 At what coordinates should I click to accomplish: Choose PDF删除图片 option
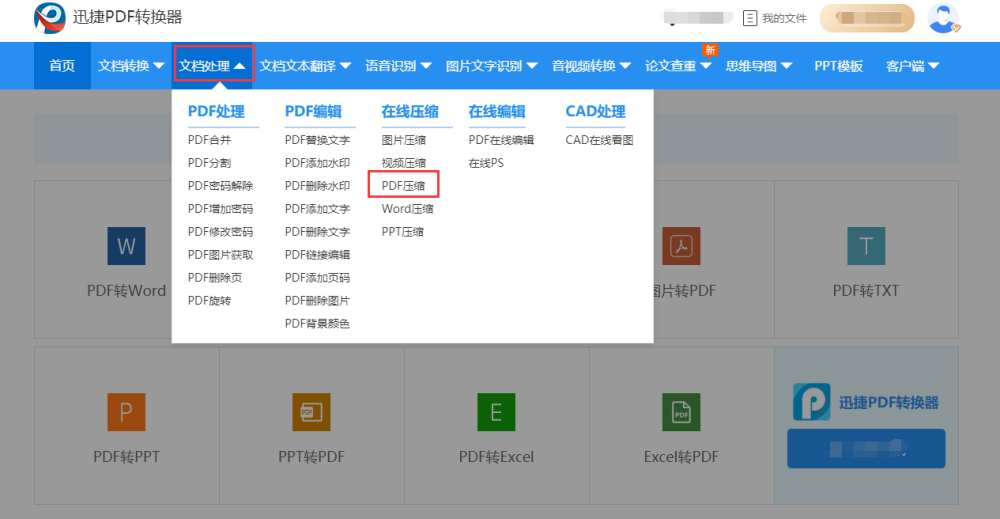point(317,301)
